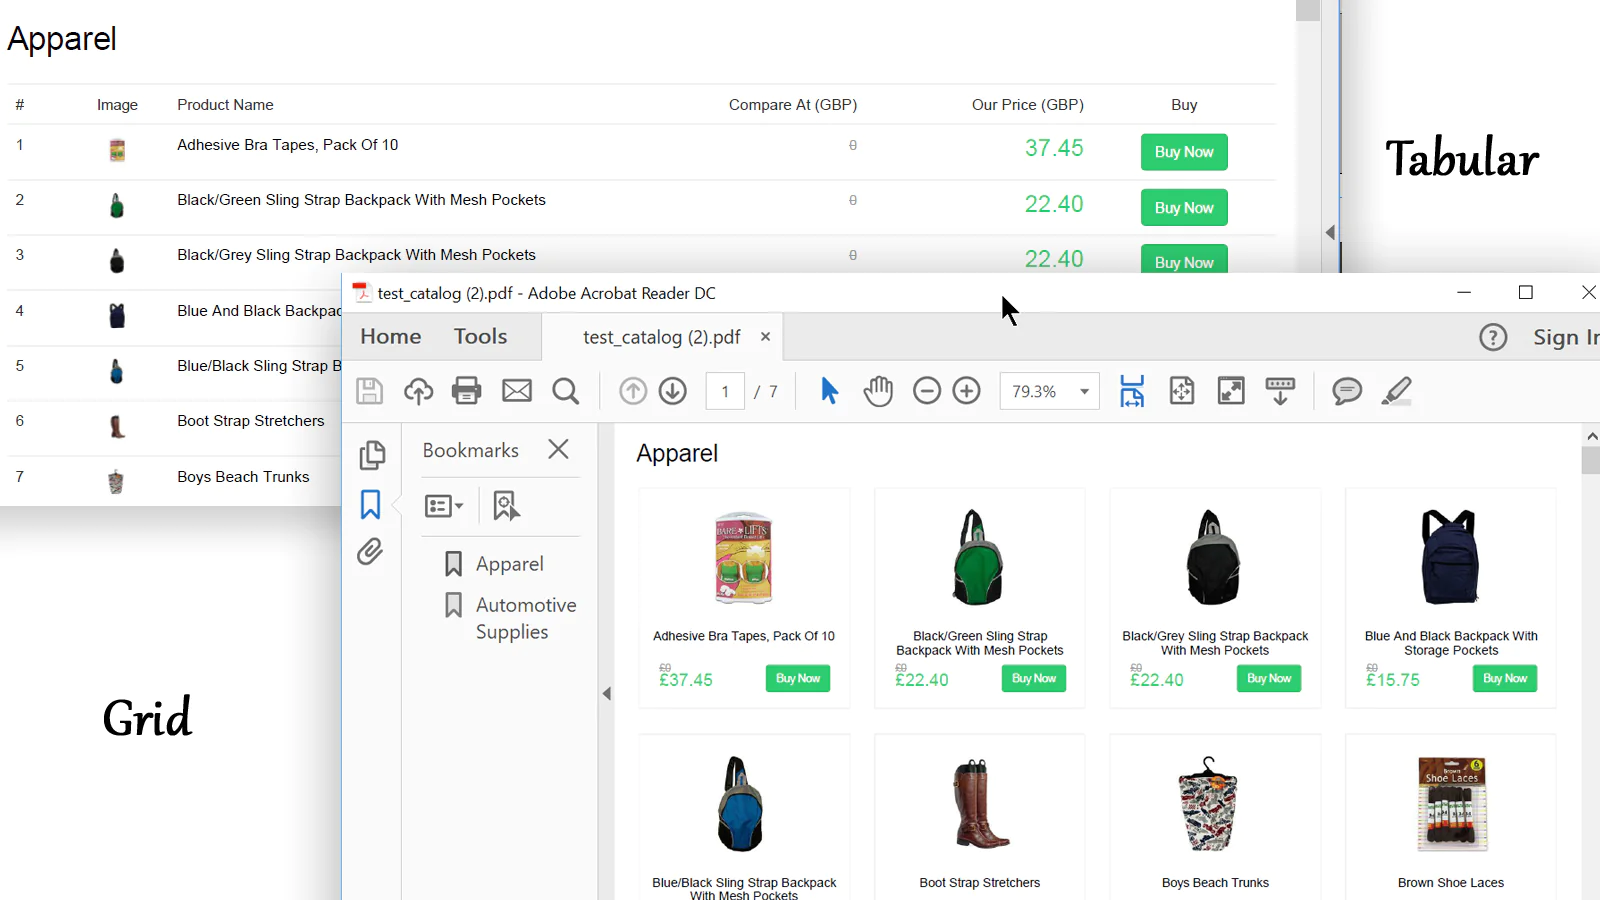Screen dimensions: 1600x900
Task: Select the Hand pan tool
Action: [878, 391]
